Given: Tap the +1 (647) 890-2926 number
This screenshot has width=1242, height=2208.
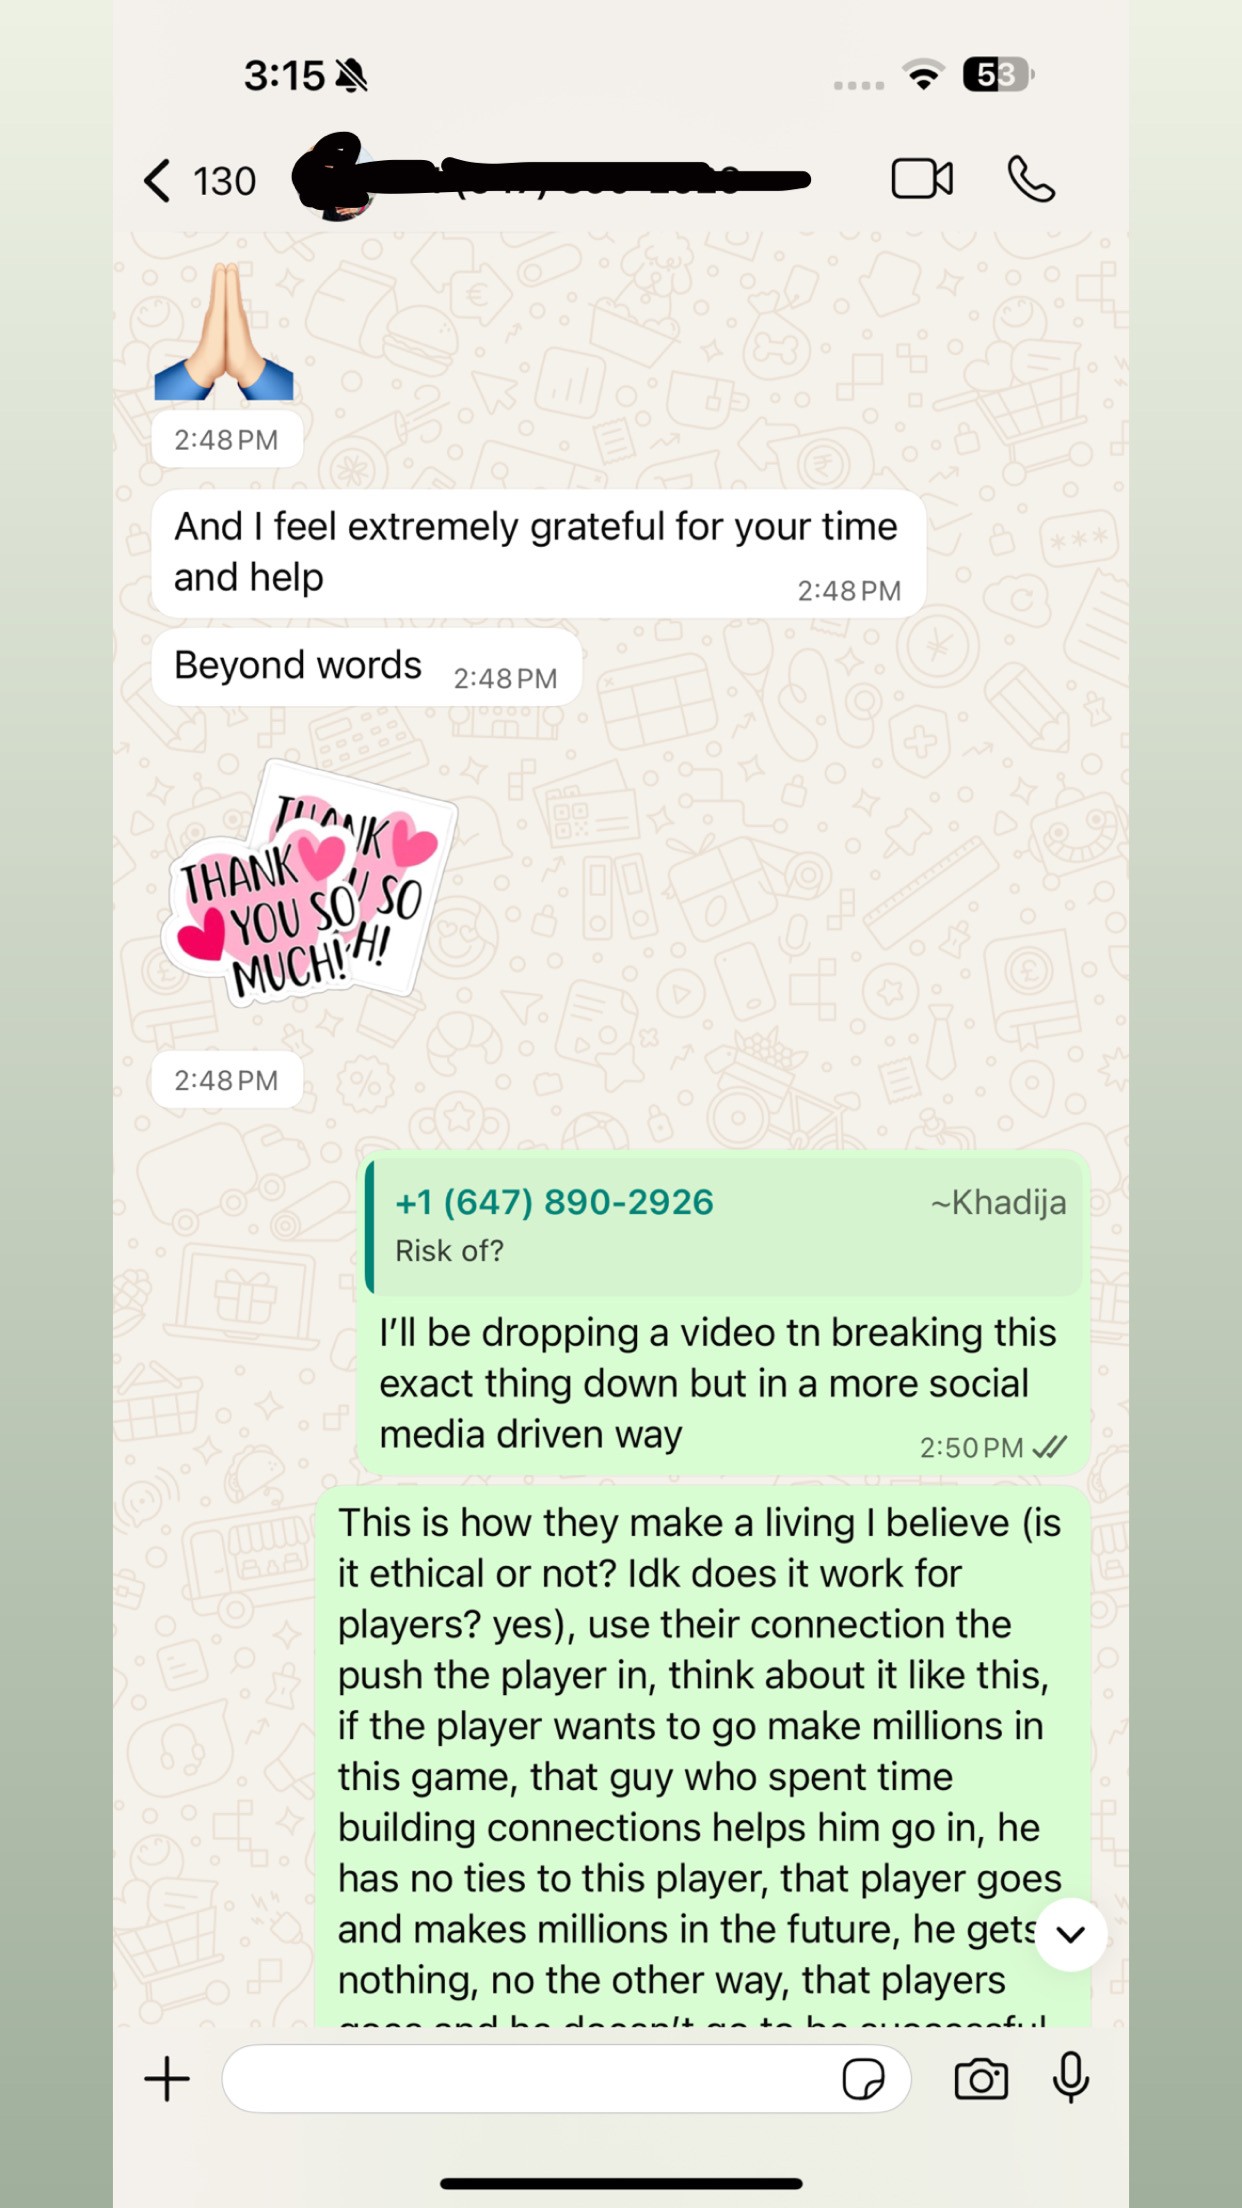Looking at the screenshot, I should (554, 1202).
